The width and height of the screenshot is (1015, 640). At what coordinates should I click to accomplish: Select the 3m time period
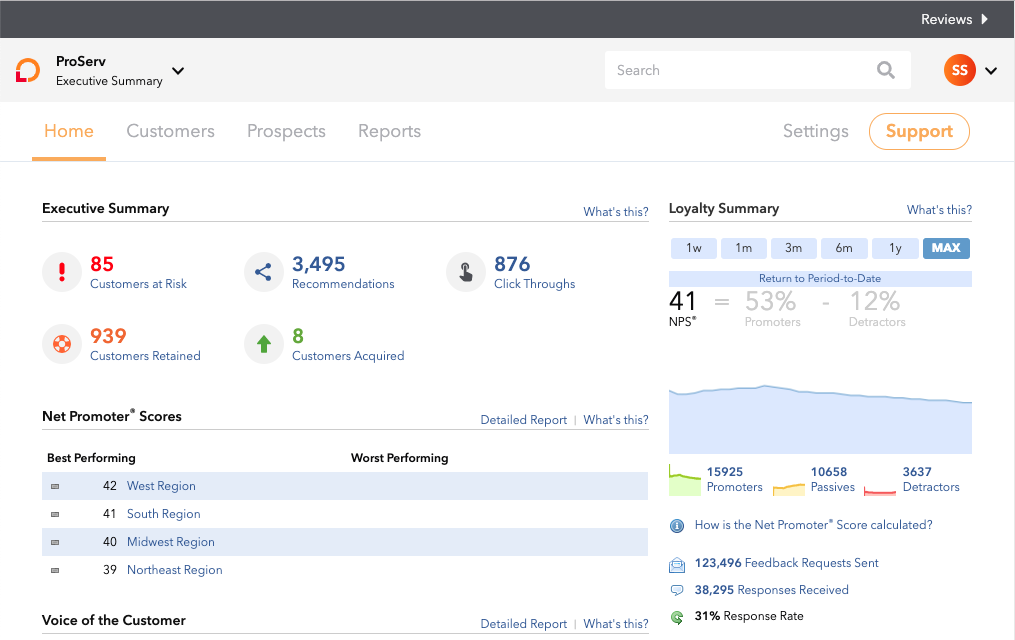[794, 248]
